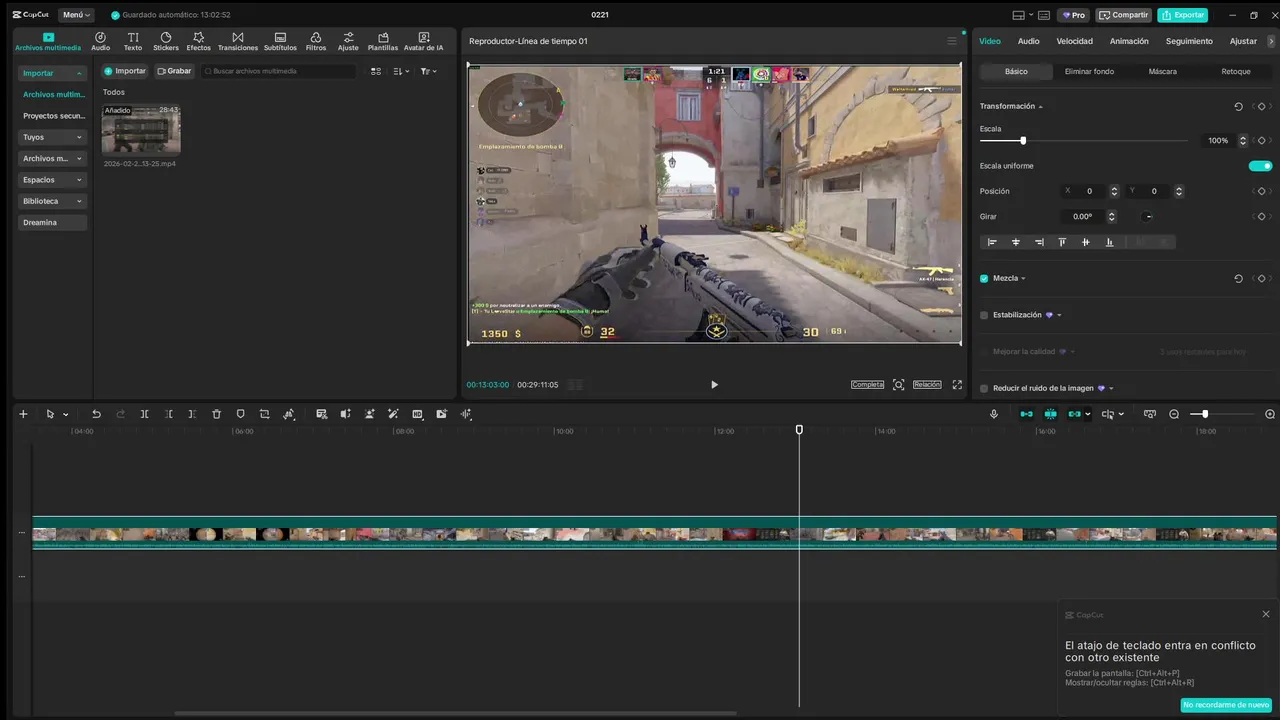Click the split clip tool

[x=144, y=414]
